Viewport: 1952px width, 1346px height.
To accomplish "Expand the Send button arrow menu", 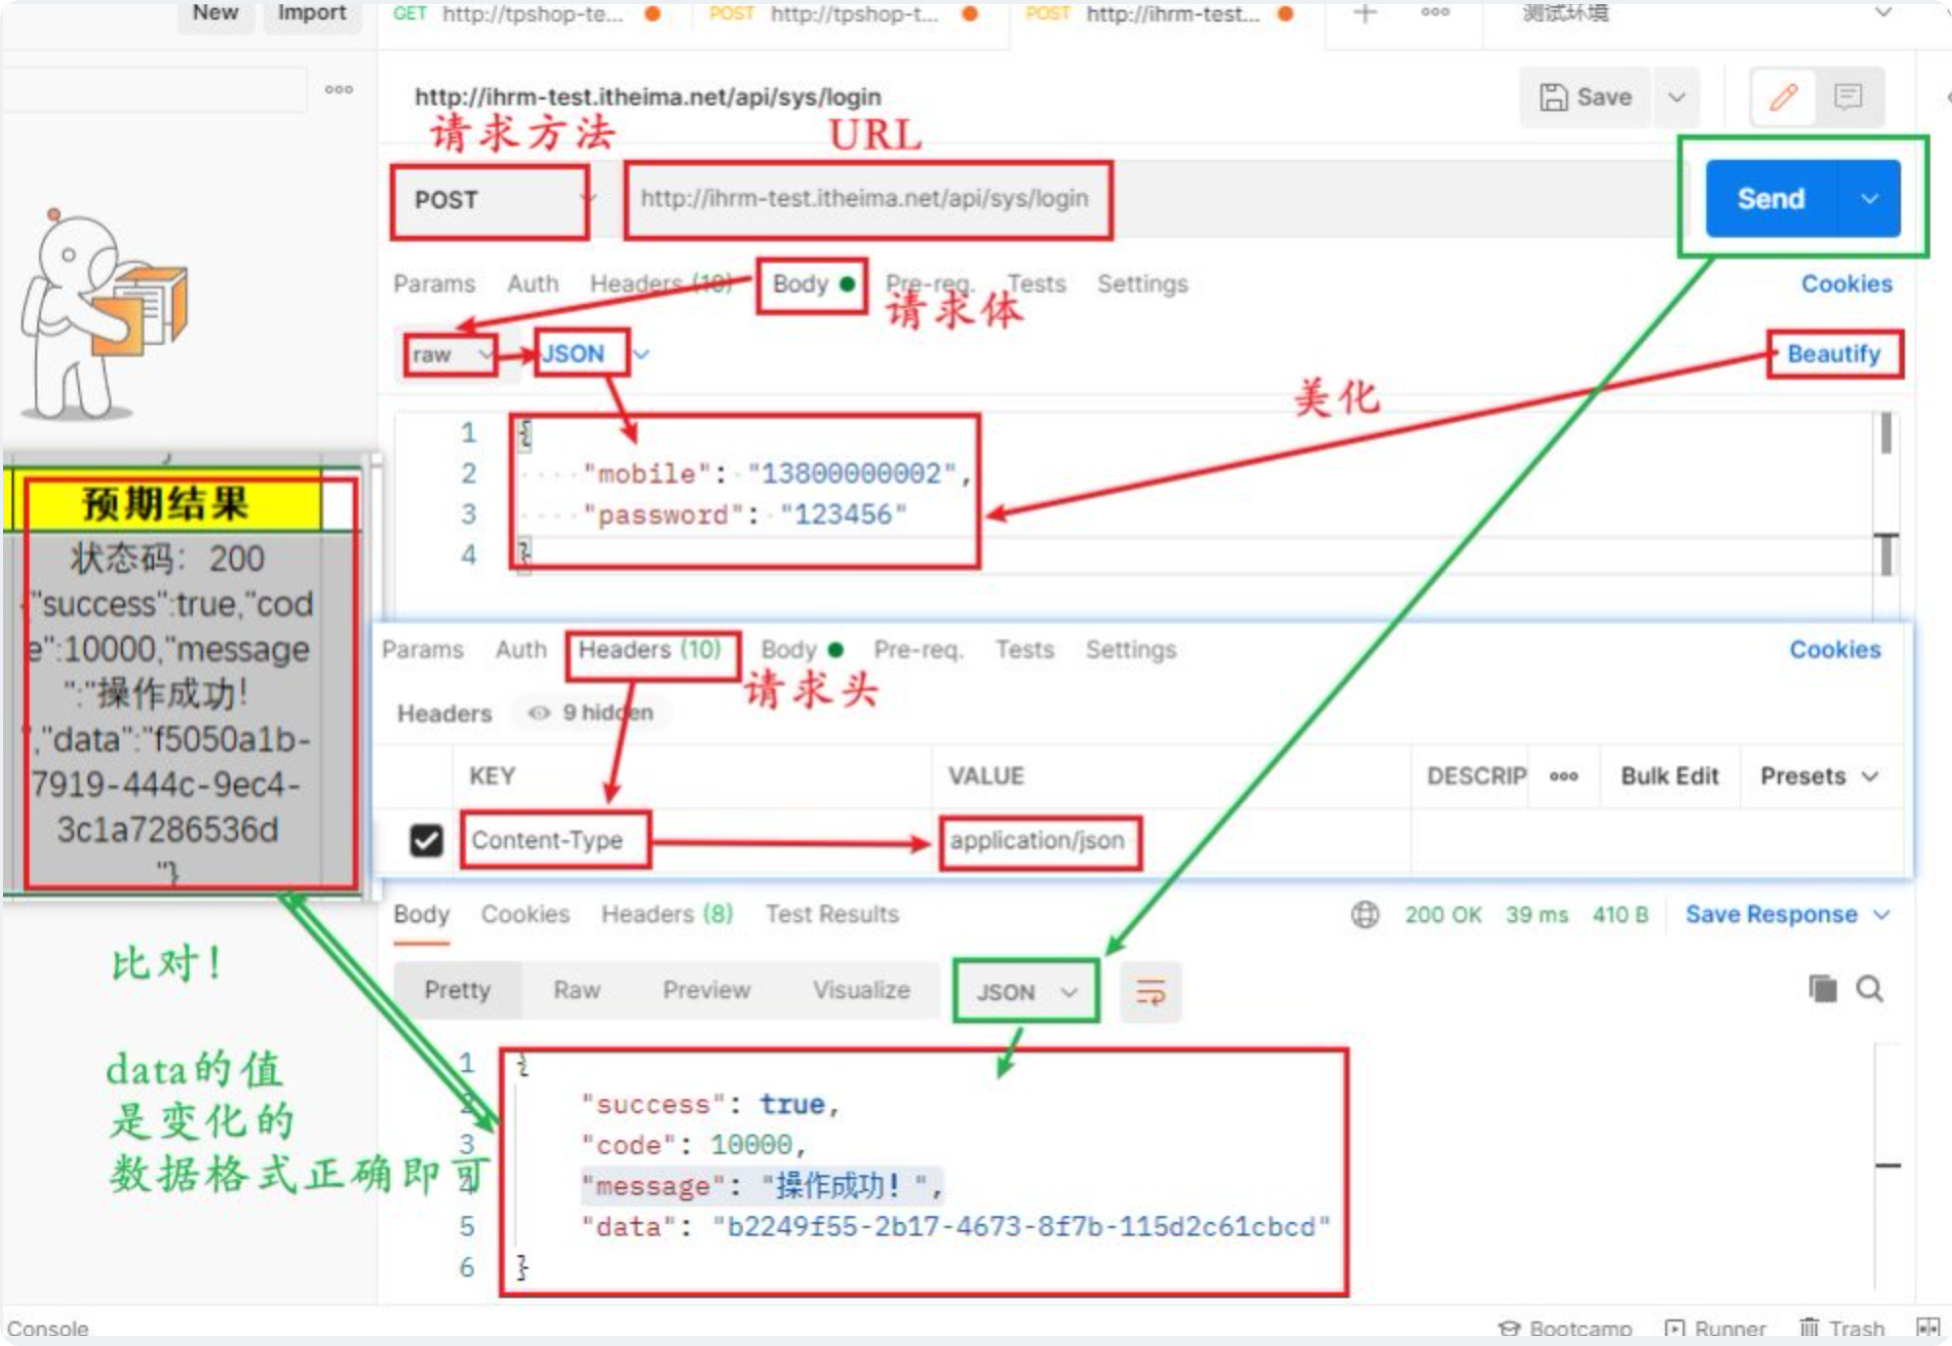I will coord(1869,199).
